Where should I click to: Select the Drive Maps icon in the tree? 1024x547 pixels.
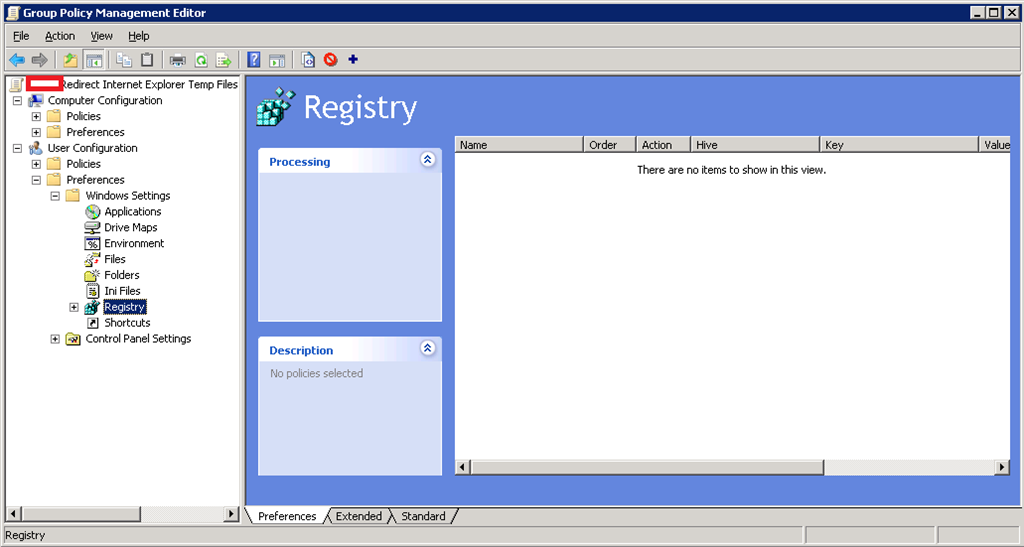(x=92, y=227)
